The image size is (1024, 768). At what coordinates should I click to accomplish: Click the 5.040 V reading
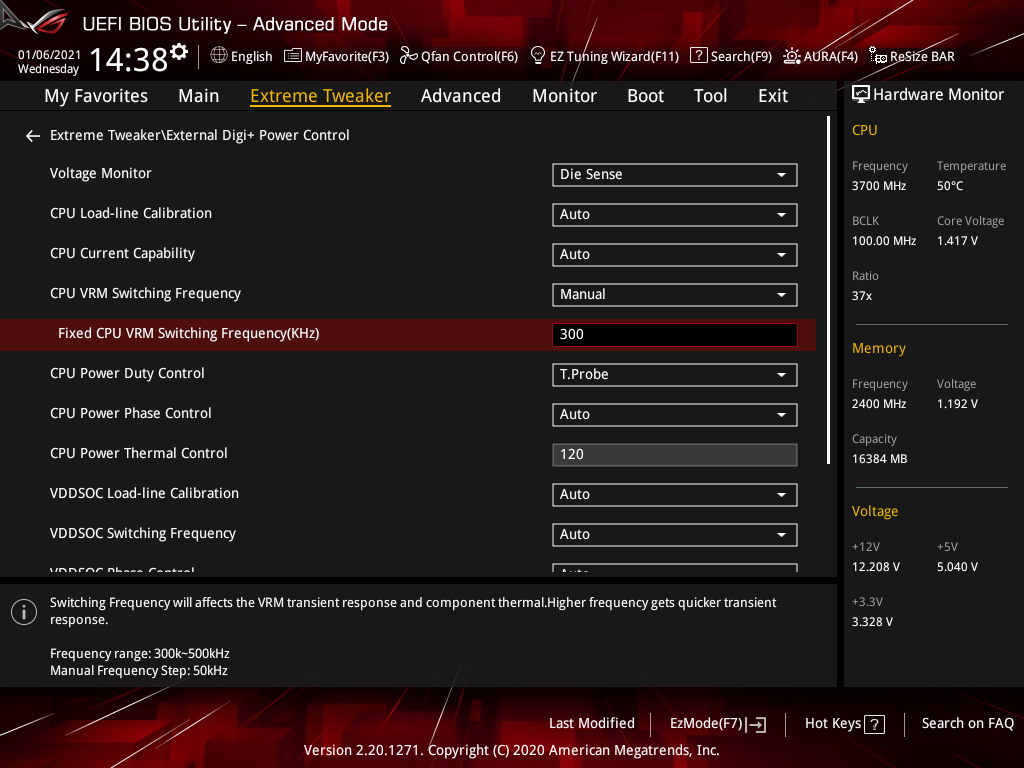pyautogui.click(x=957, y=567)
